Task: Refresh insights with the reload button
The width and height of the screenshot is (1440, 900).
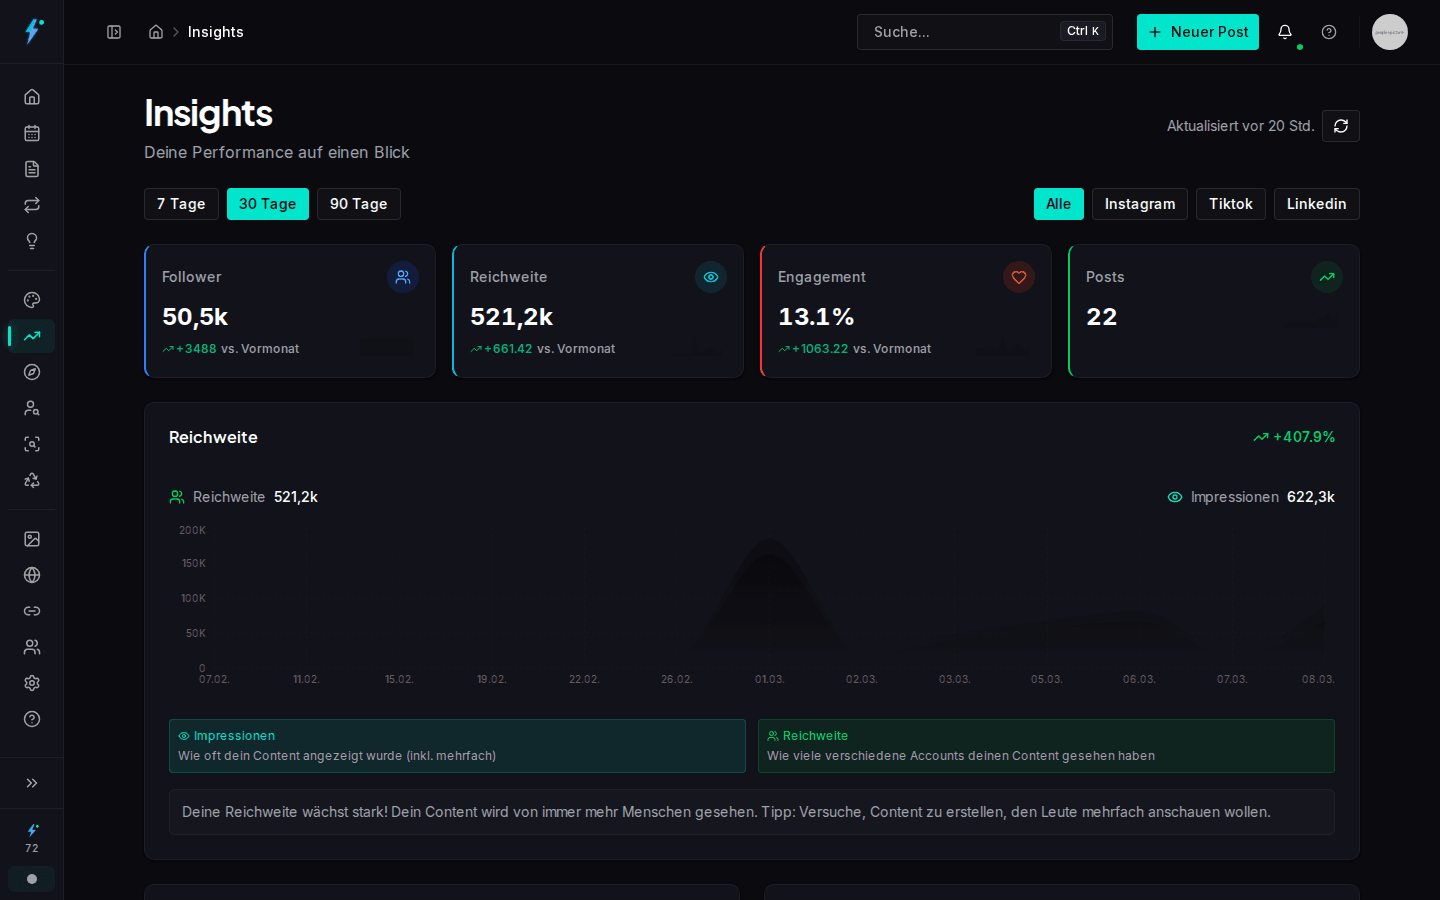Action: click(1340, 126)
